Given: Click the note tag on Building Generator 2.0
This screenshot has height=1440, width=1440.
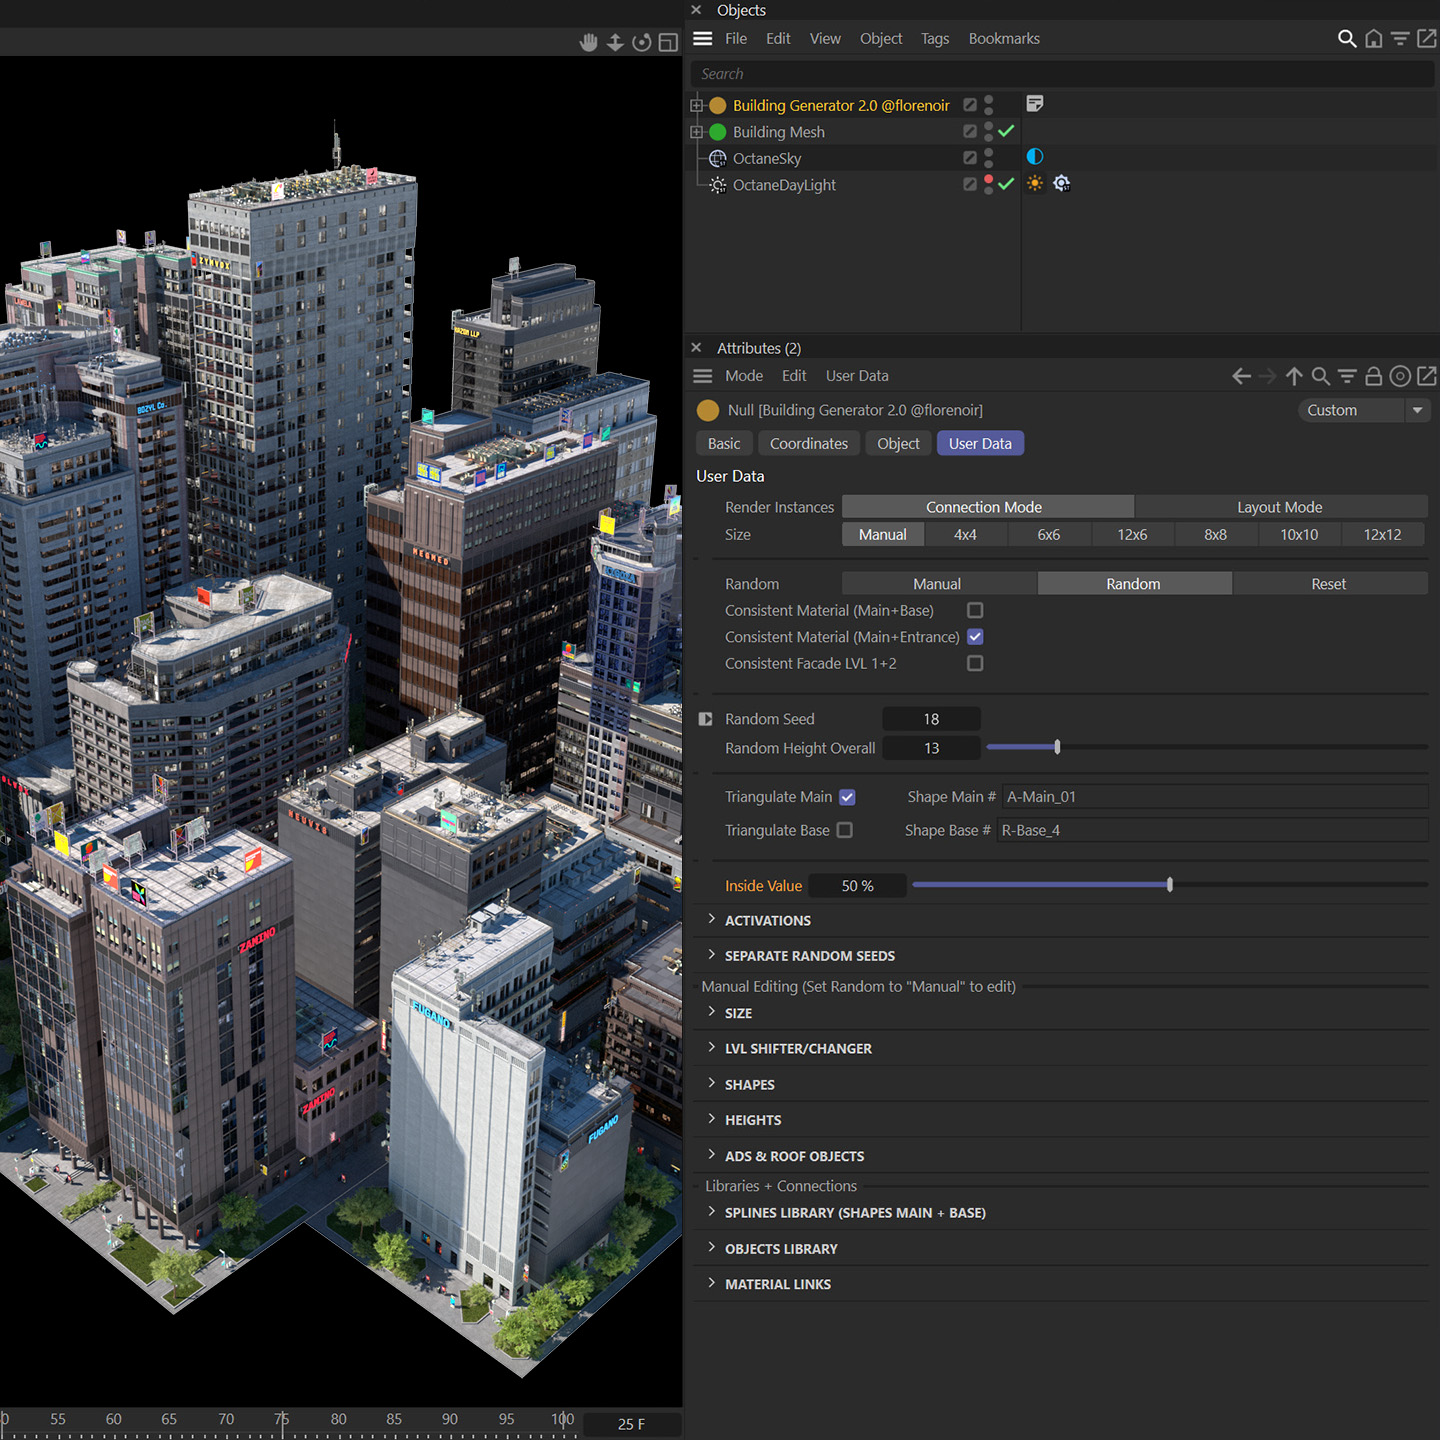Looking at the screenshot, I should 1034,103.
